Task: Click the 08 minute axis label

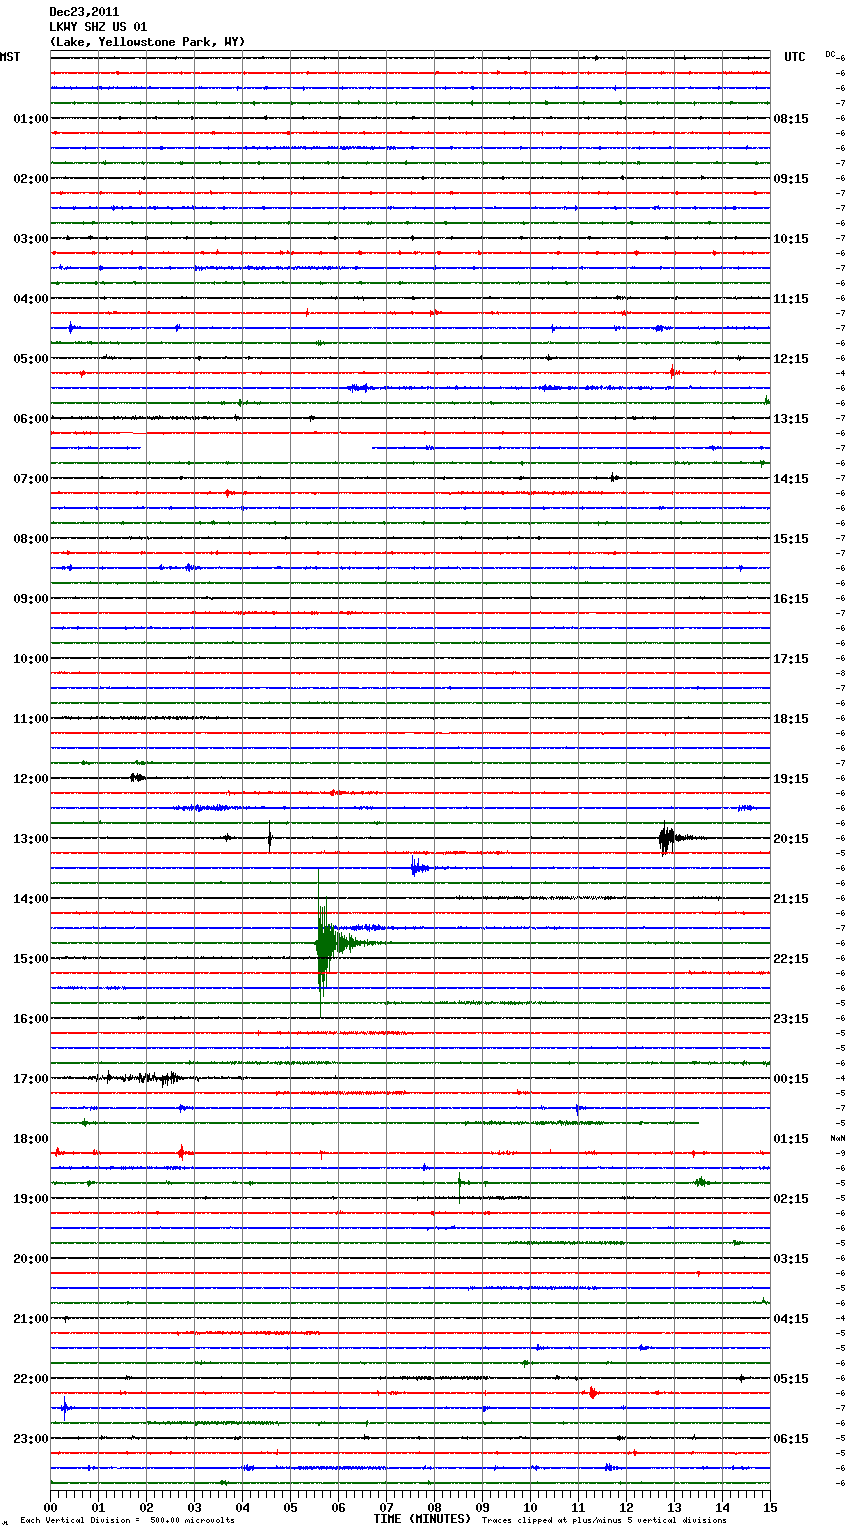Action: click(434, 1506)
